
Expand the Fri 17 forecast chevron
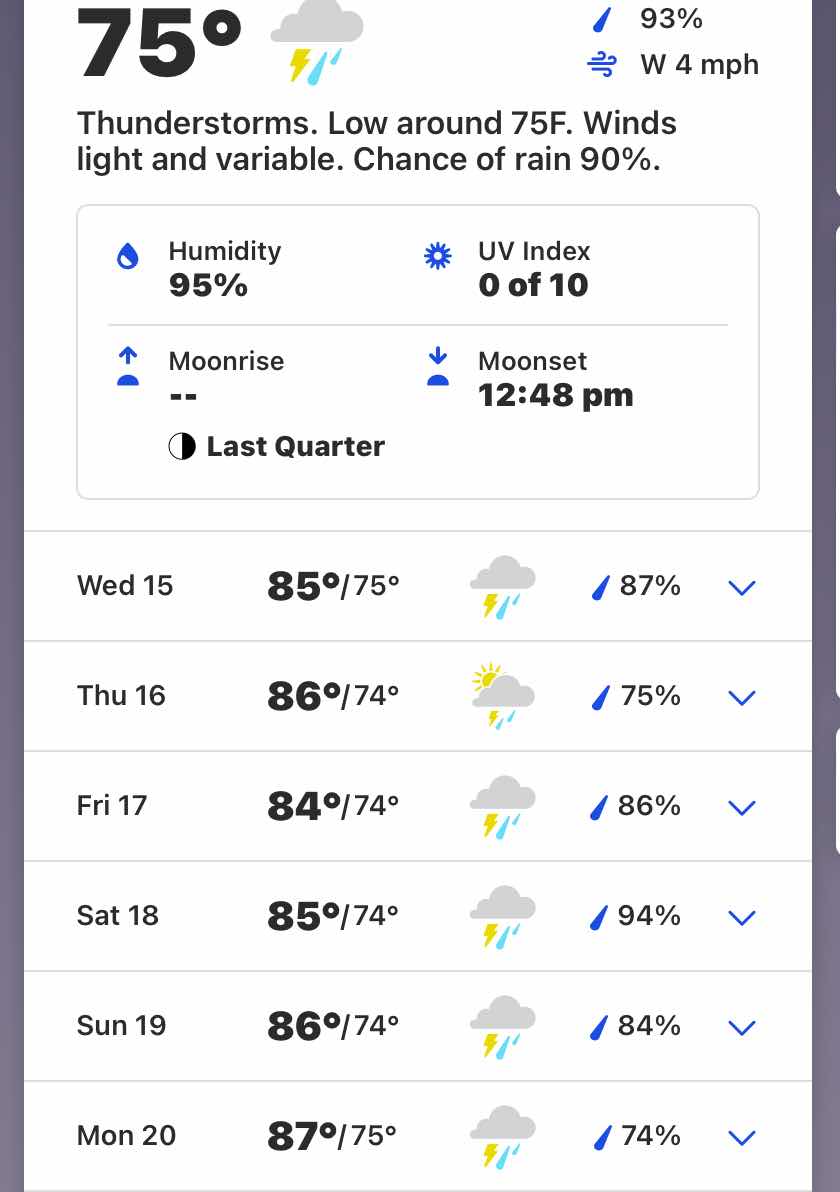(x=742, y=807)
